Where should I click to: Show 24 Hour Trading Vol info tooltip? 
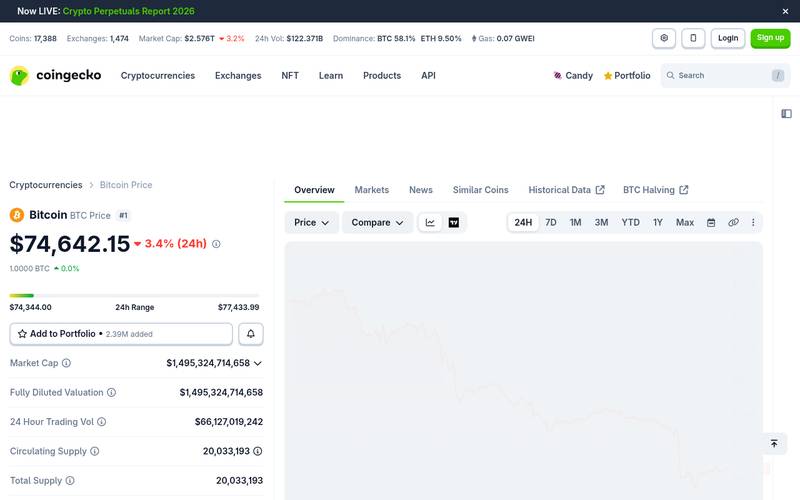tap(102, 421)
